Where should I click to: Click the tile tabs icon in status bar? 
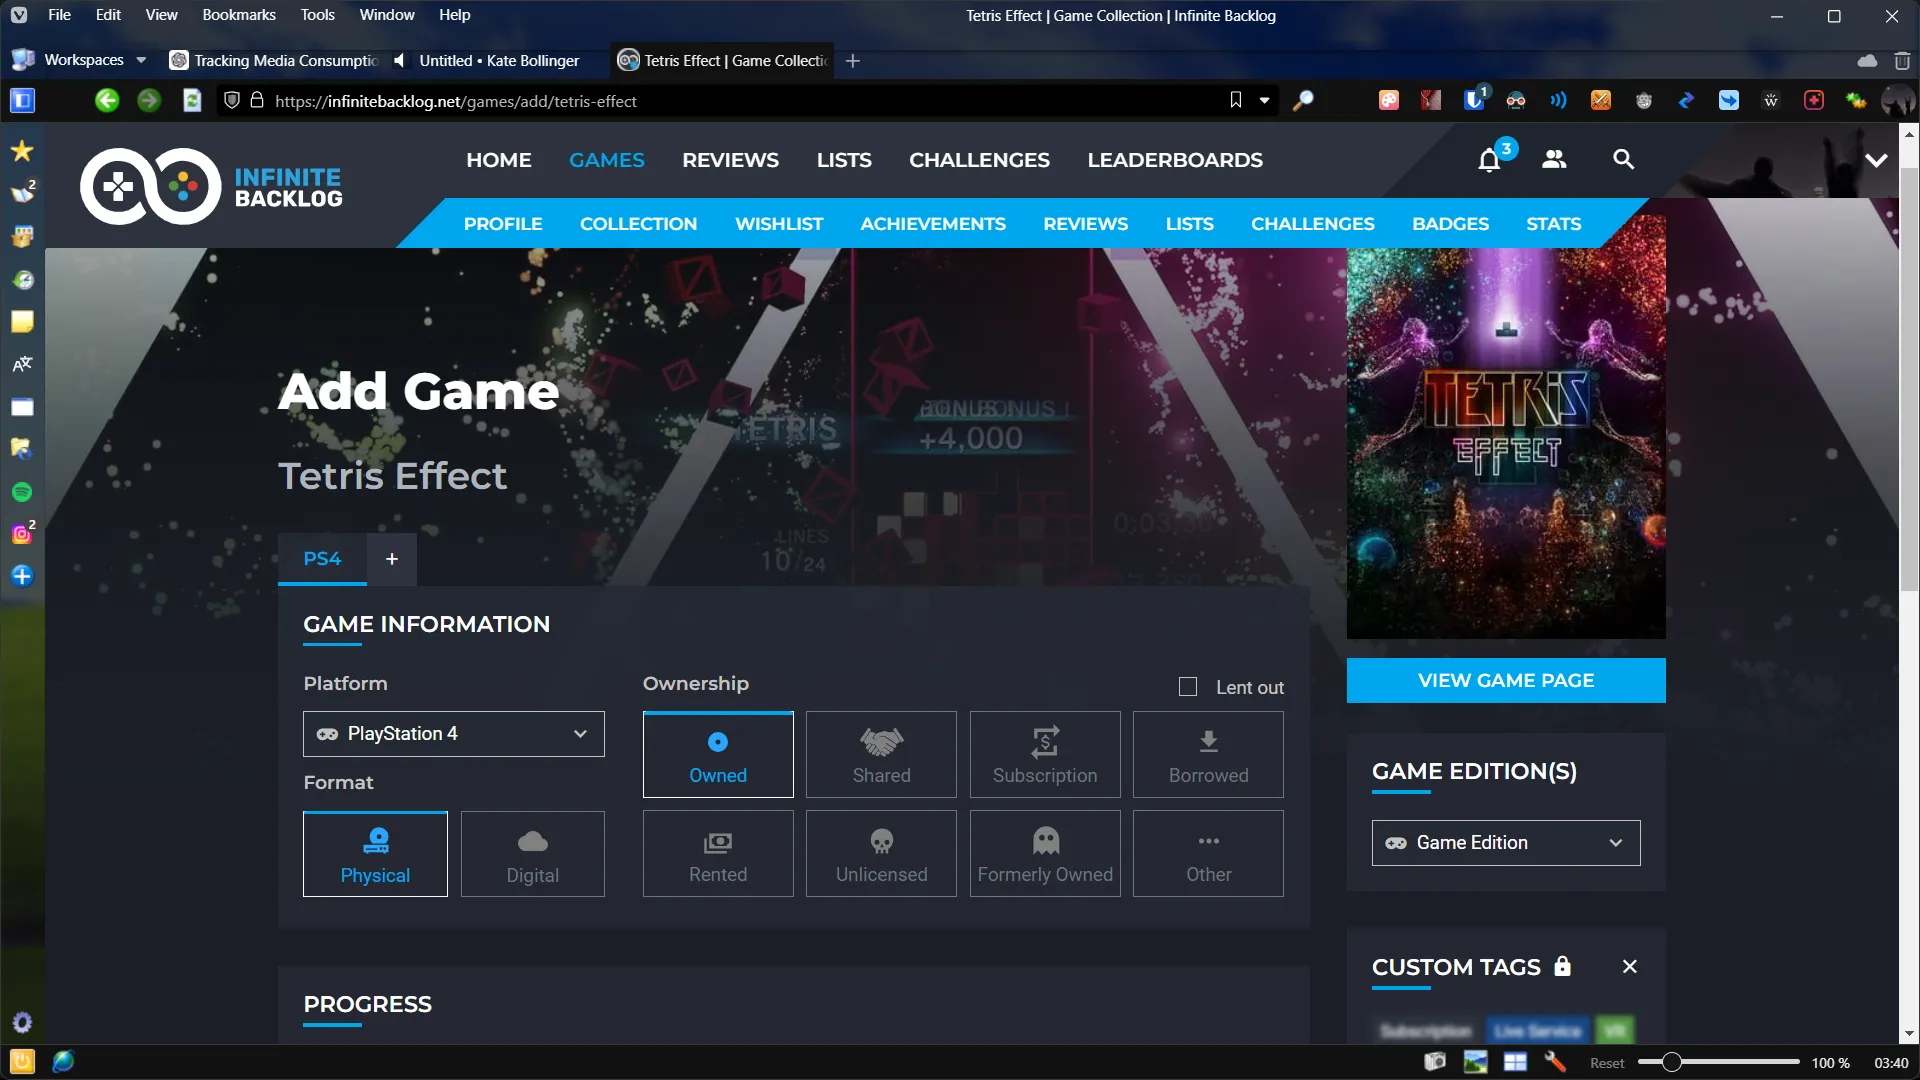pyautogui.click(x=1515, y=1062)
